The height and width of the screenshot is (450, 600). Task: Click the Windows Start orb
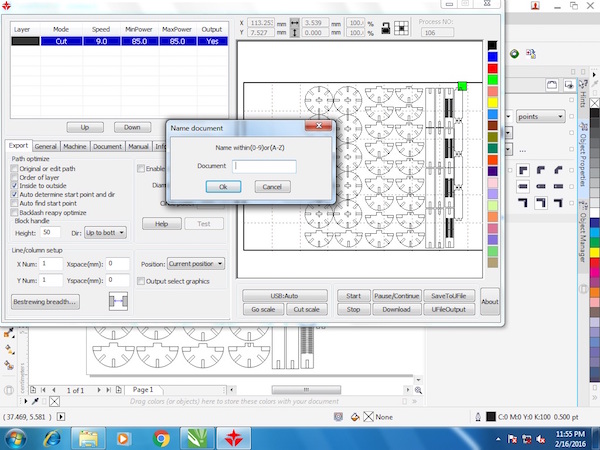[x=16, y=439]
